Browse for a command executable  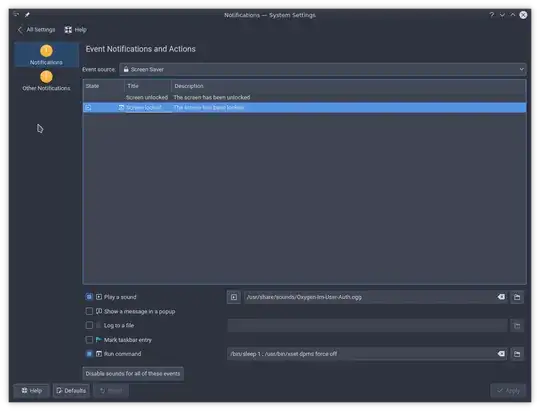(517, 354)
